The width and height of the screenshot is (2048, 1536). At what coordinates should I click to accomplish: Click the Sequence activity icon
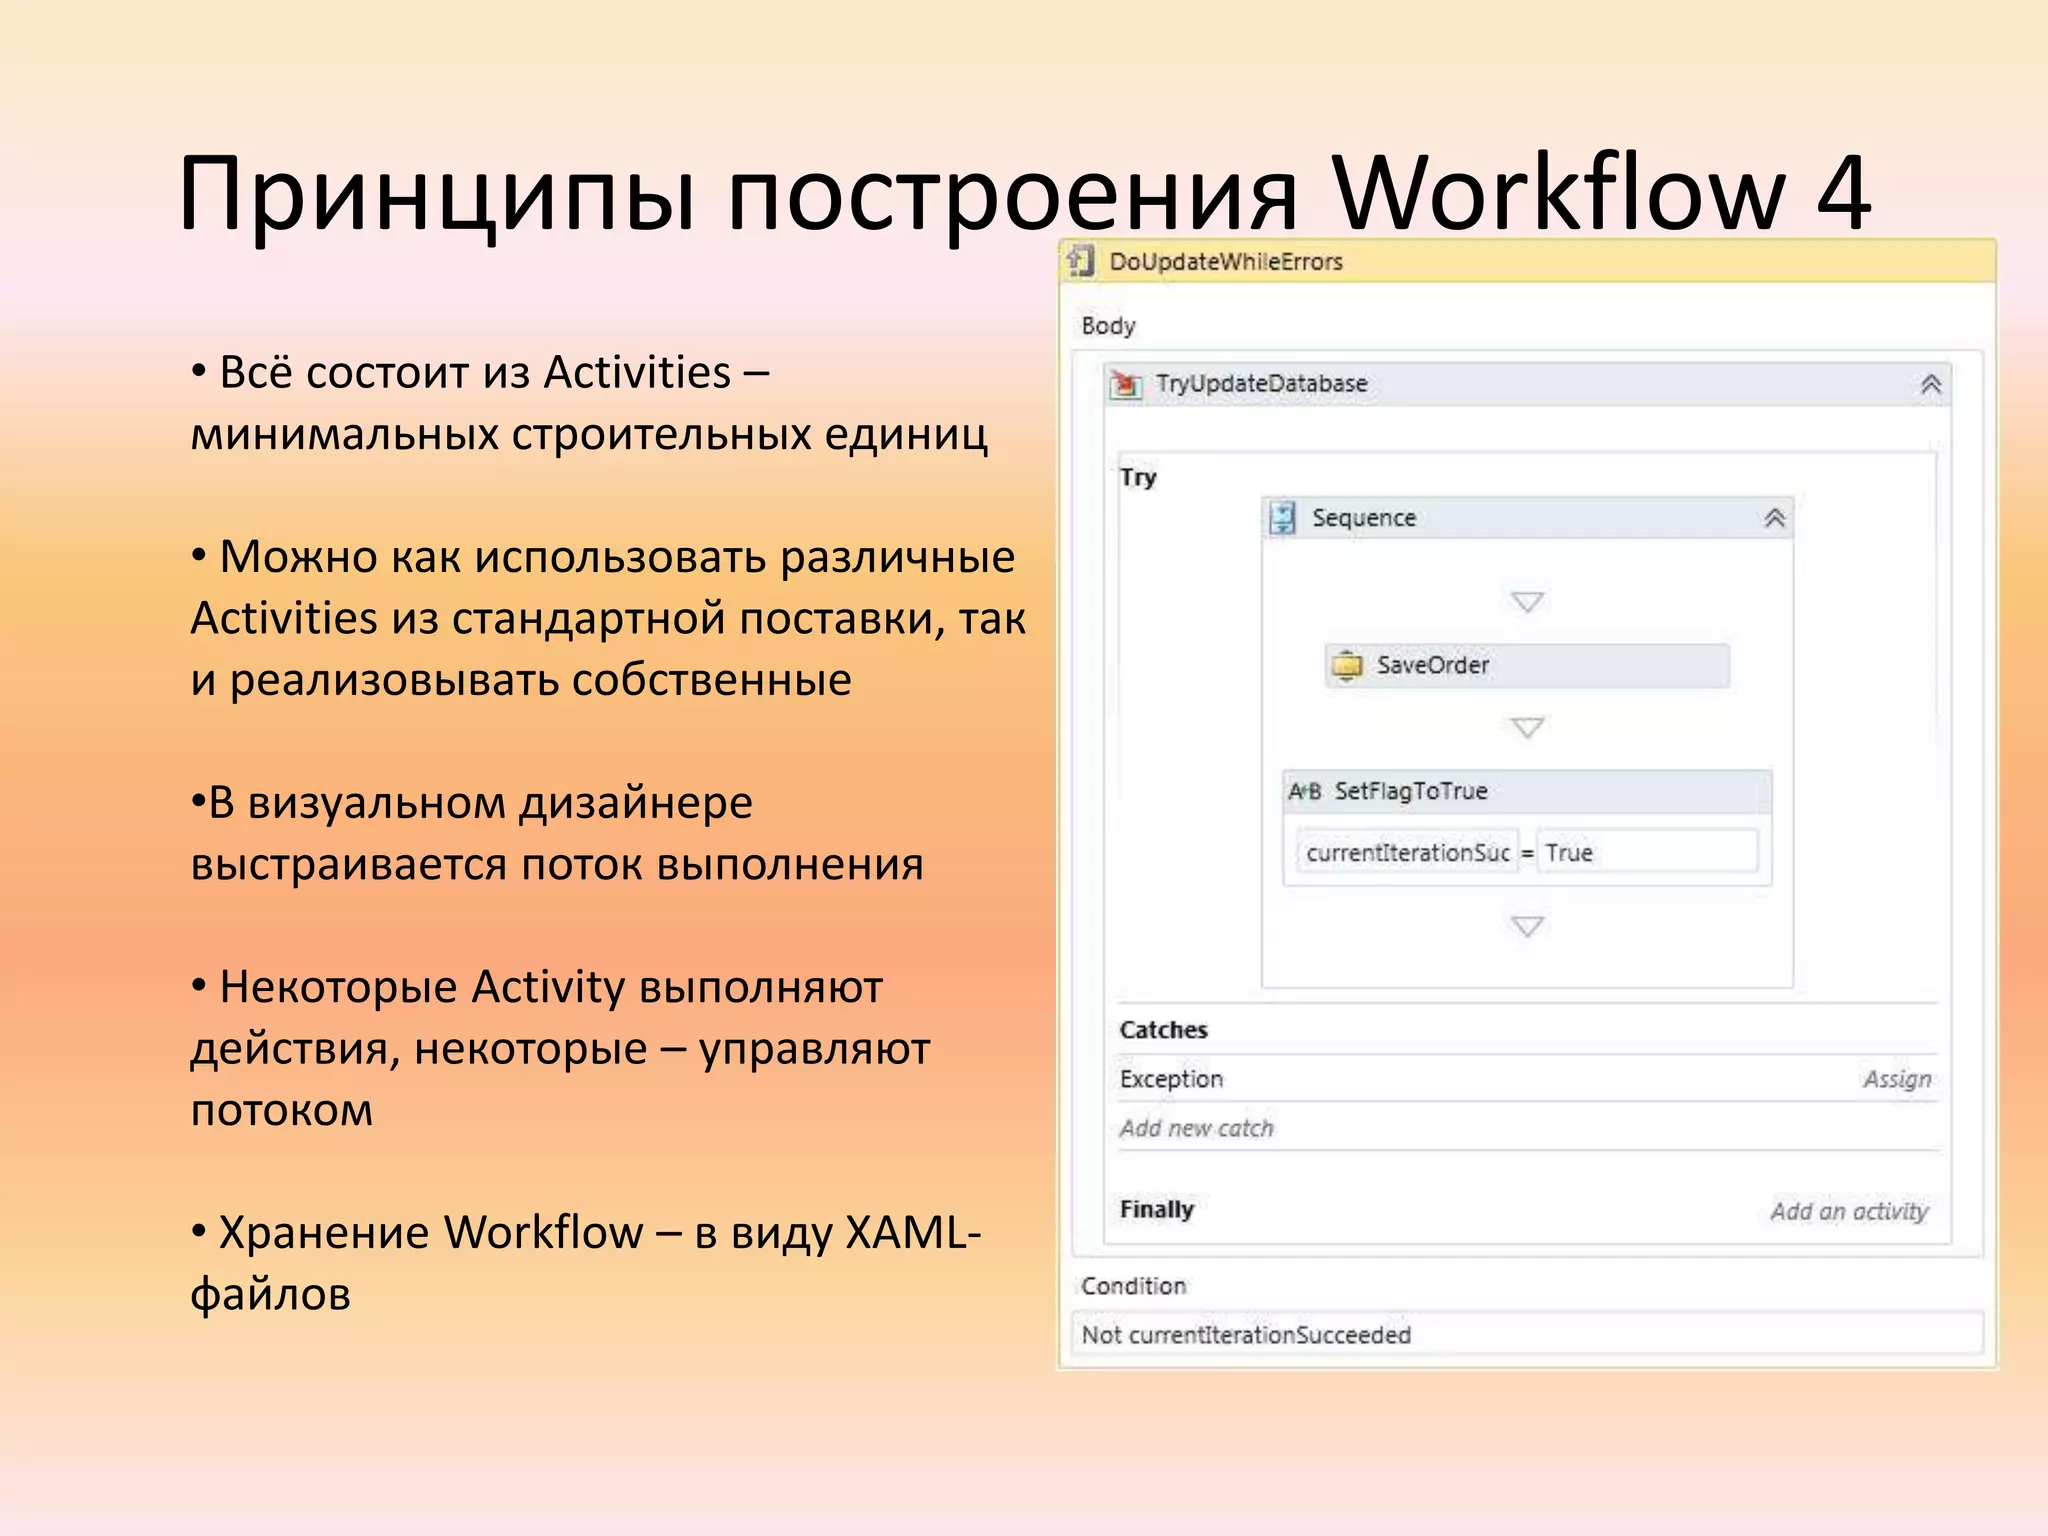(1283, 518)
